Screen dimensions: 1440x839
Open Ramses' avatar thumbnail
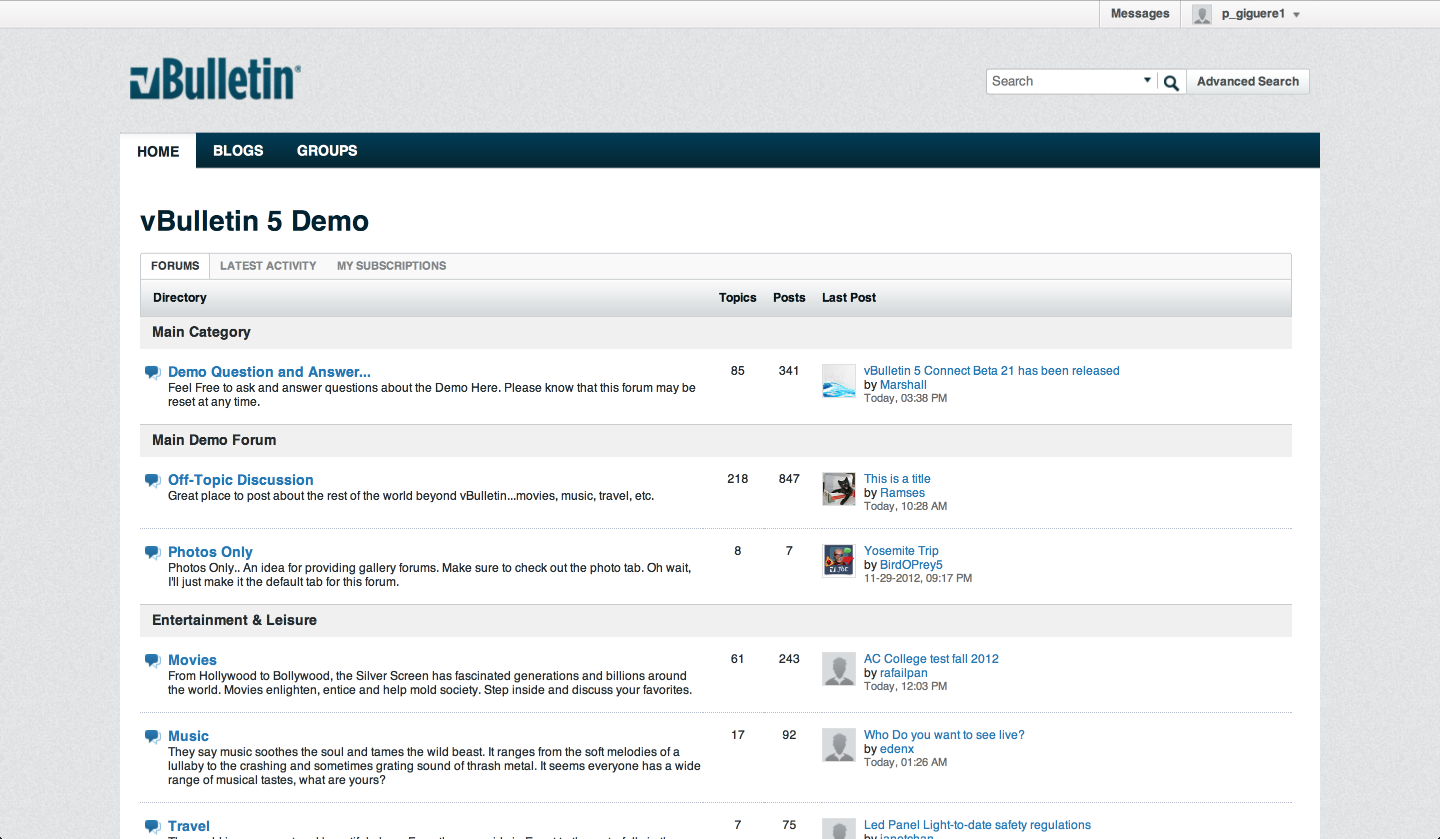click(x=839, y=489)
